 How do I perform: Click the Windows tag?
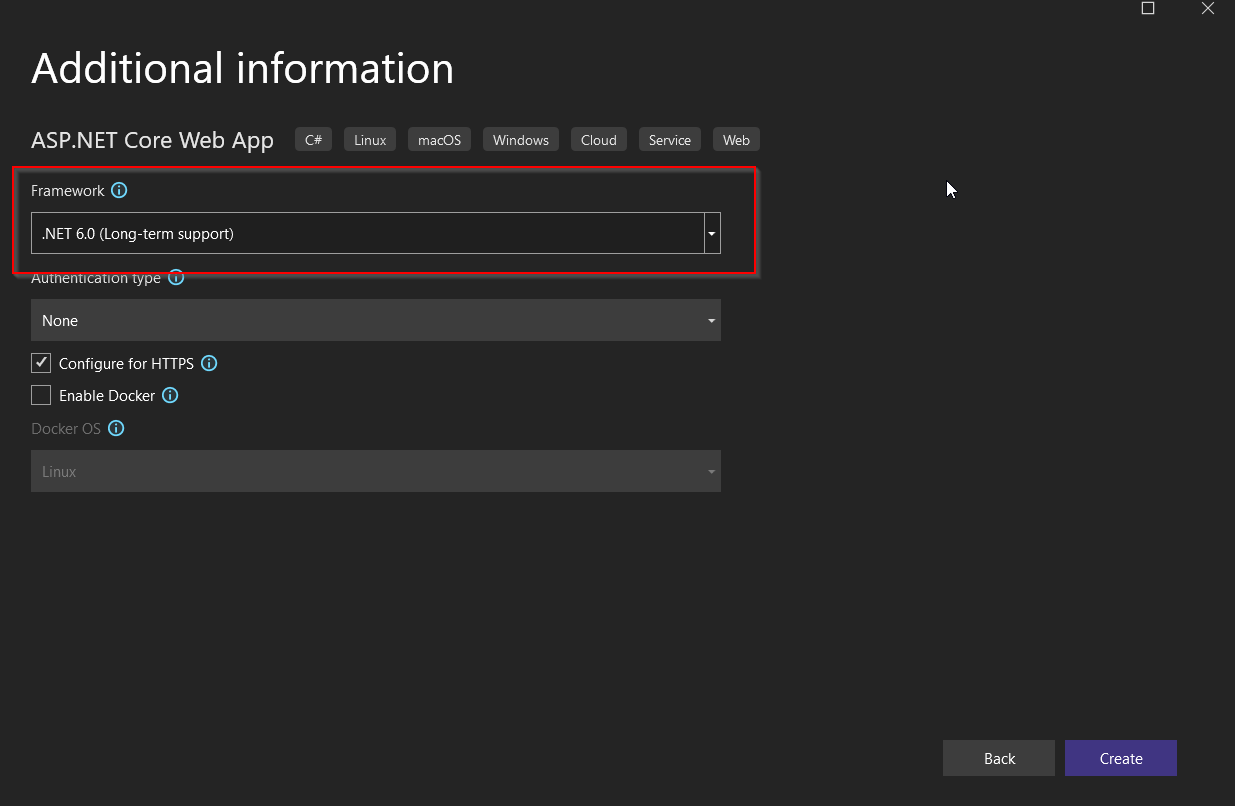520,140
